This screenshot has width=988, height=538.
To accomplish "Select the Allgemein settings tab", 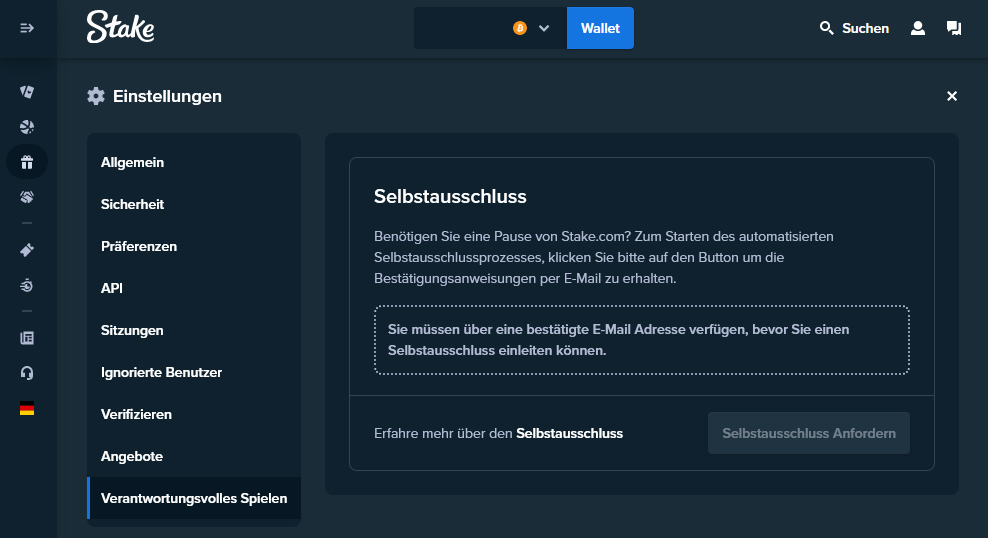I will 194,163.
